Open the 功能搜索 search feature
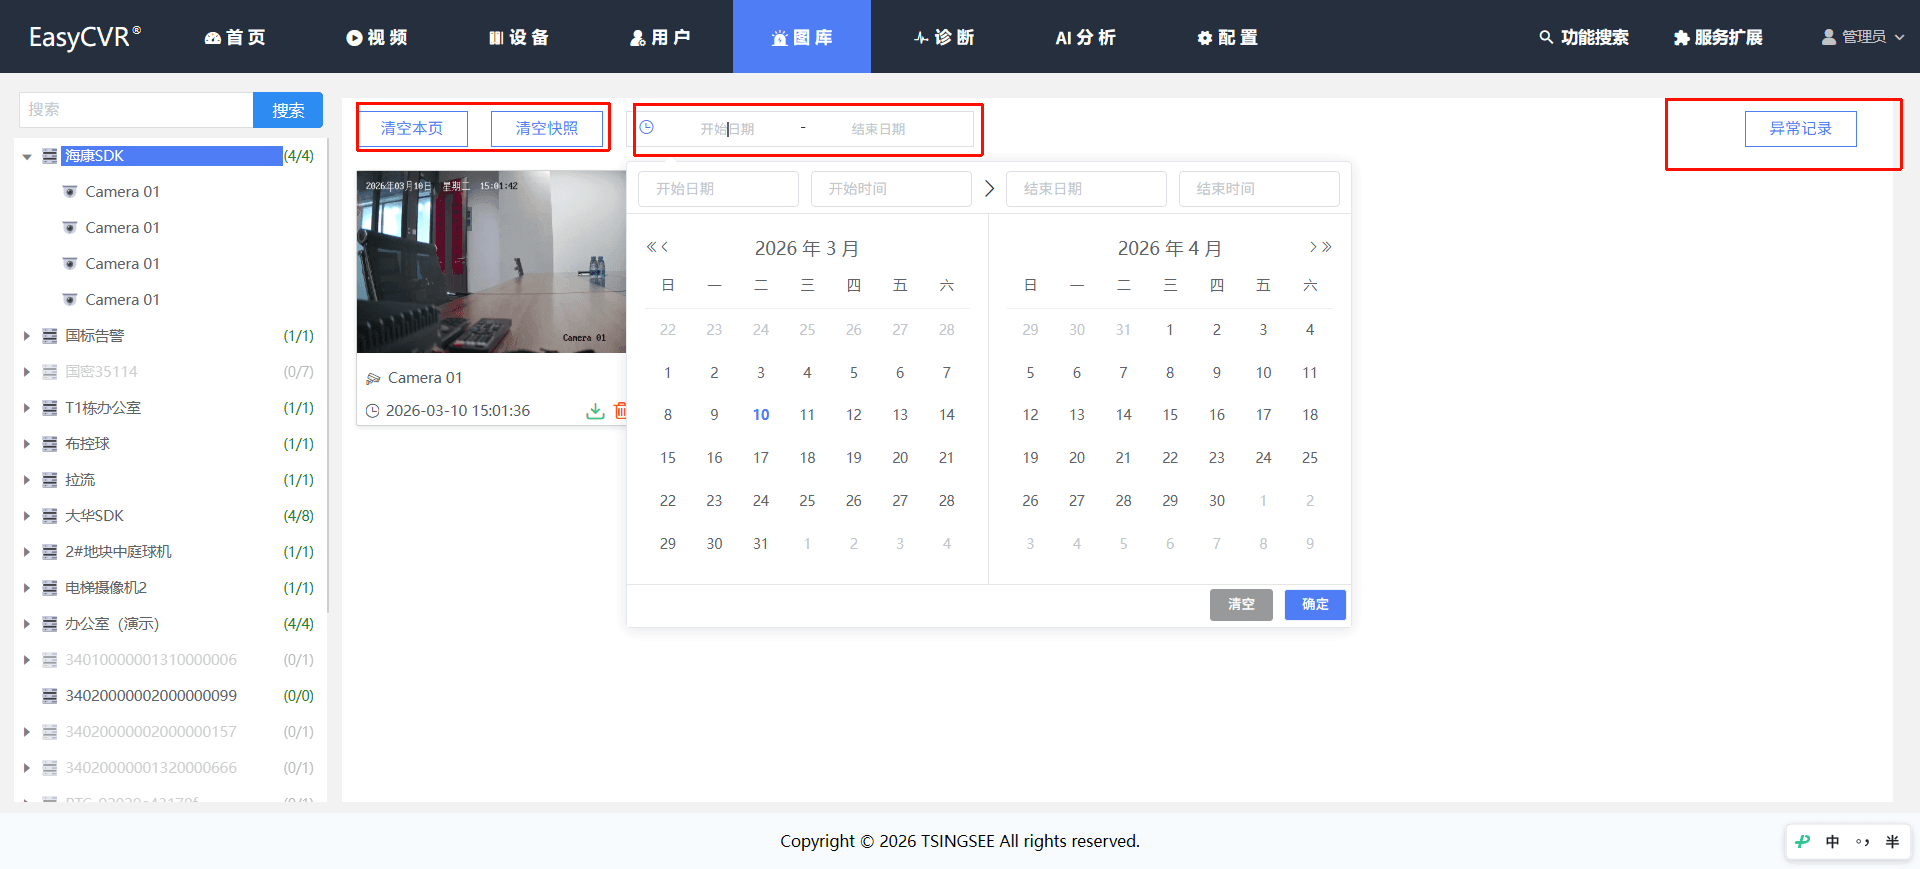 (1583, 37)
